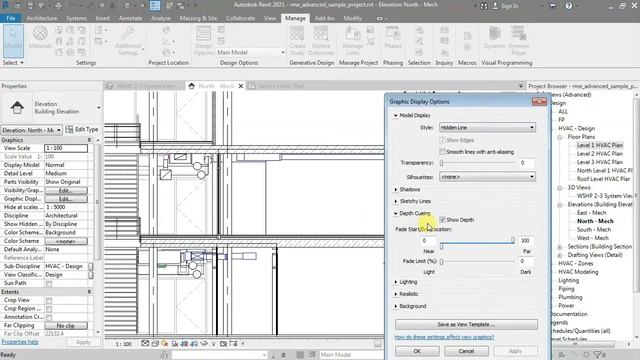Click the home icon on North - Mech tab
Screen dimensions: 640x360
coord(191,86)
